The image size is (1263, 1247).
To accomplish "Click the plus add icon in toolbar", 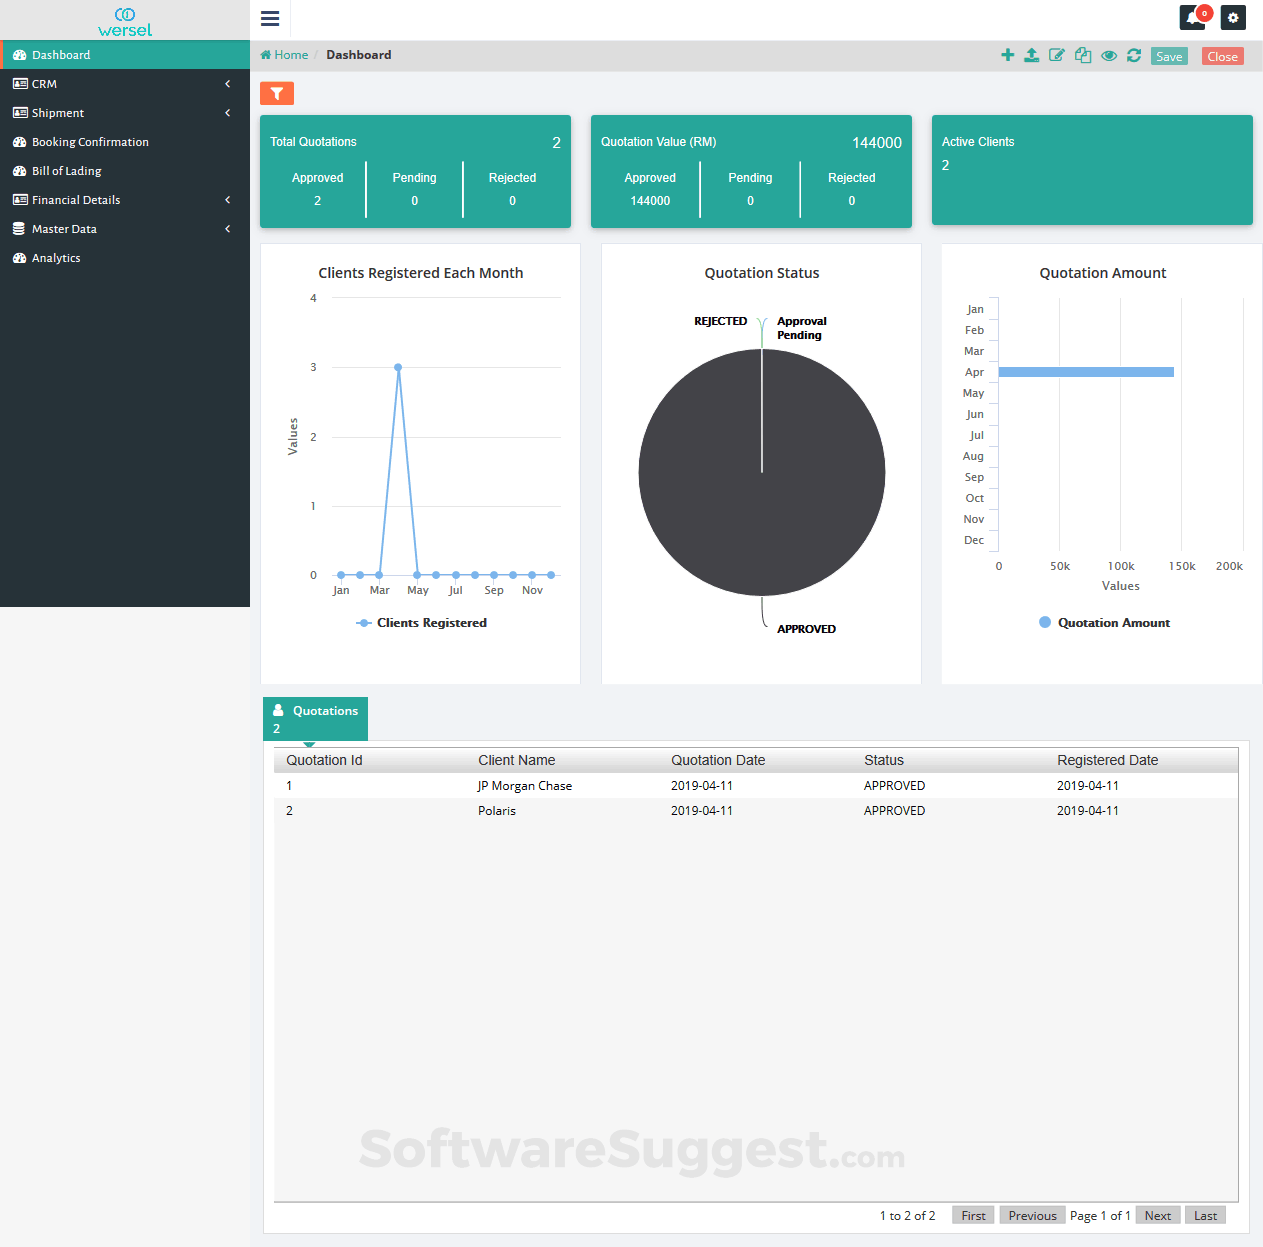I will pyautogui.click(x=1007, y=55).
